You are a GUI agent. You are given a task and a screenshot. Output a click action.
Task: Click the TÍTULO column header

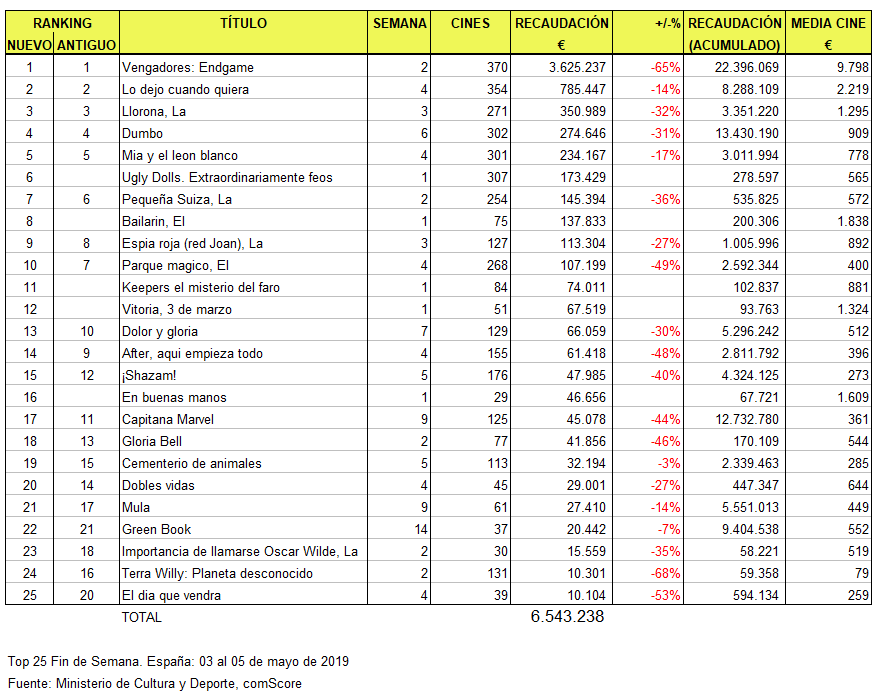(243, 23)
